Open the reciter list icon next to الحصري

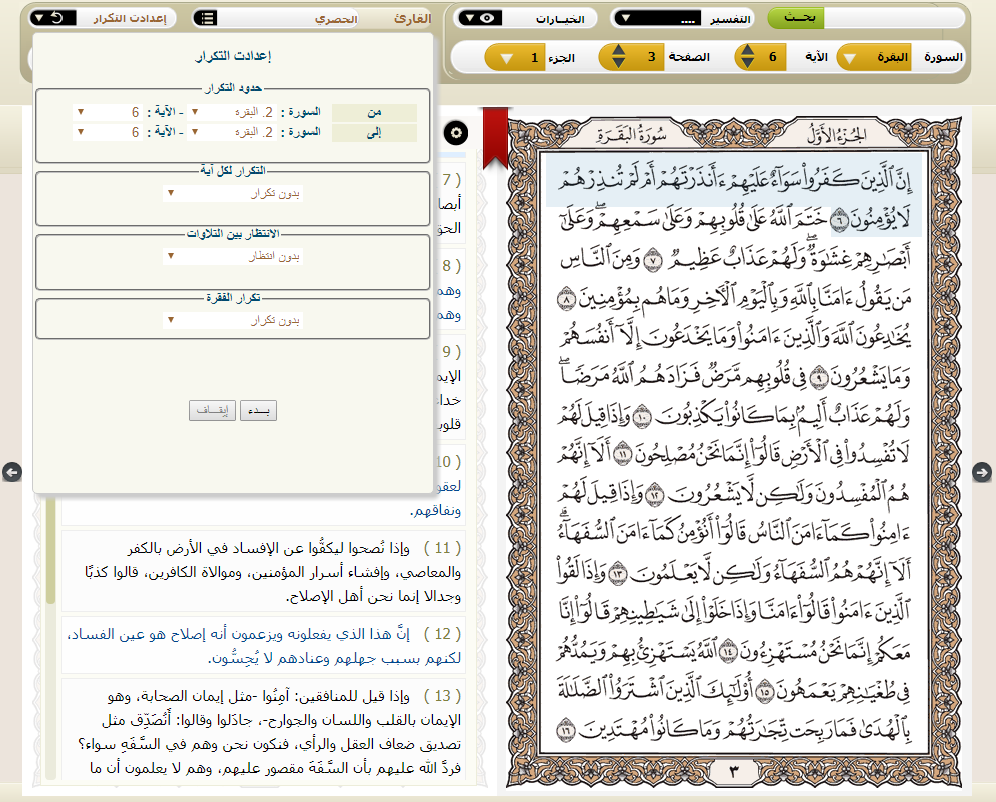point(205,18)
